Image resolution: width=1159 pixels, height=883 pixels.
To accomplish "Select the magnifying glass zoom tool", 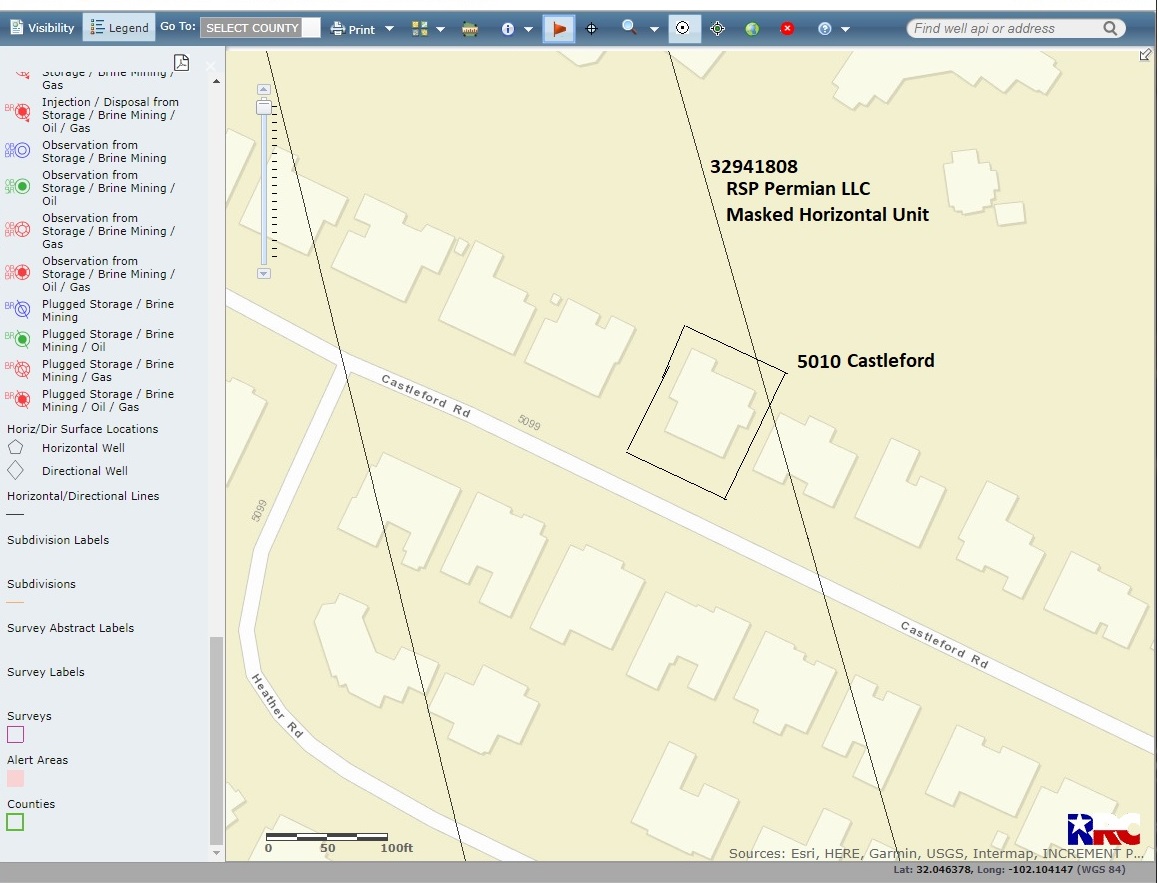I will tap(629, 28).
